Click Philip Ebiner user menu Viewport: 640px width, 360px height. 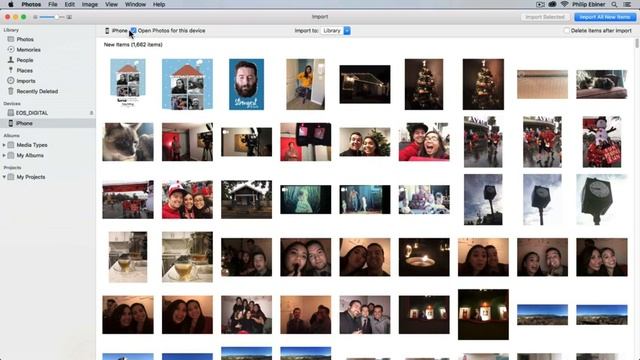coord(588,4)
